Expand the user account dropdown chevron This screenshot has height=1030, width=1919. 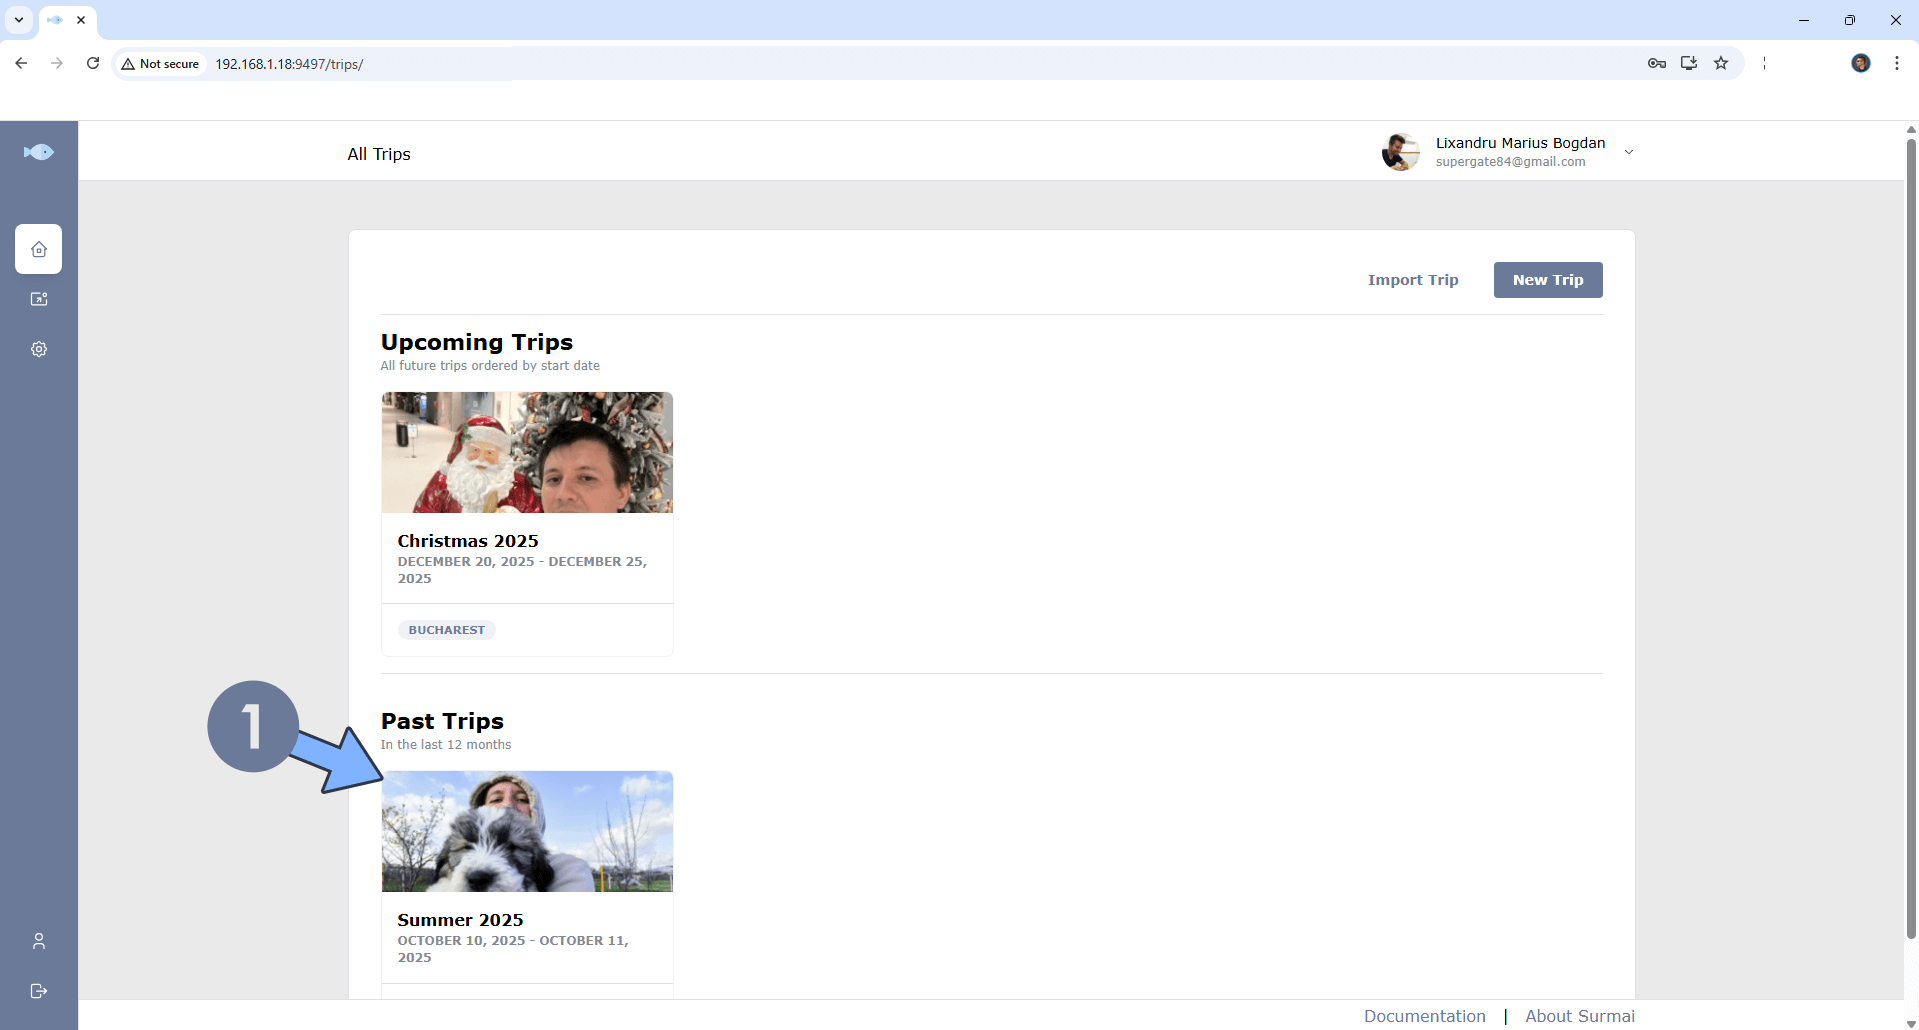pyautogui.click(x=1629, y=152)
